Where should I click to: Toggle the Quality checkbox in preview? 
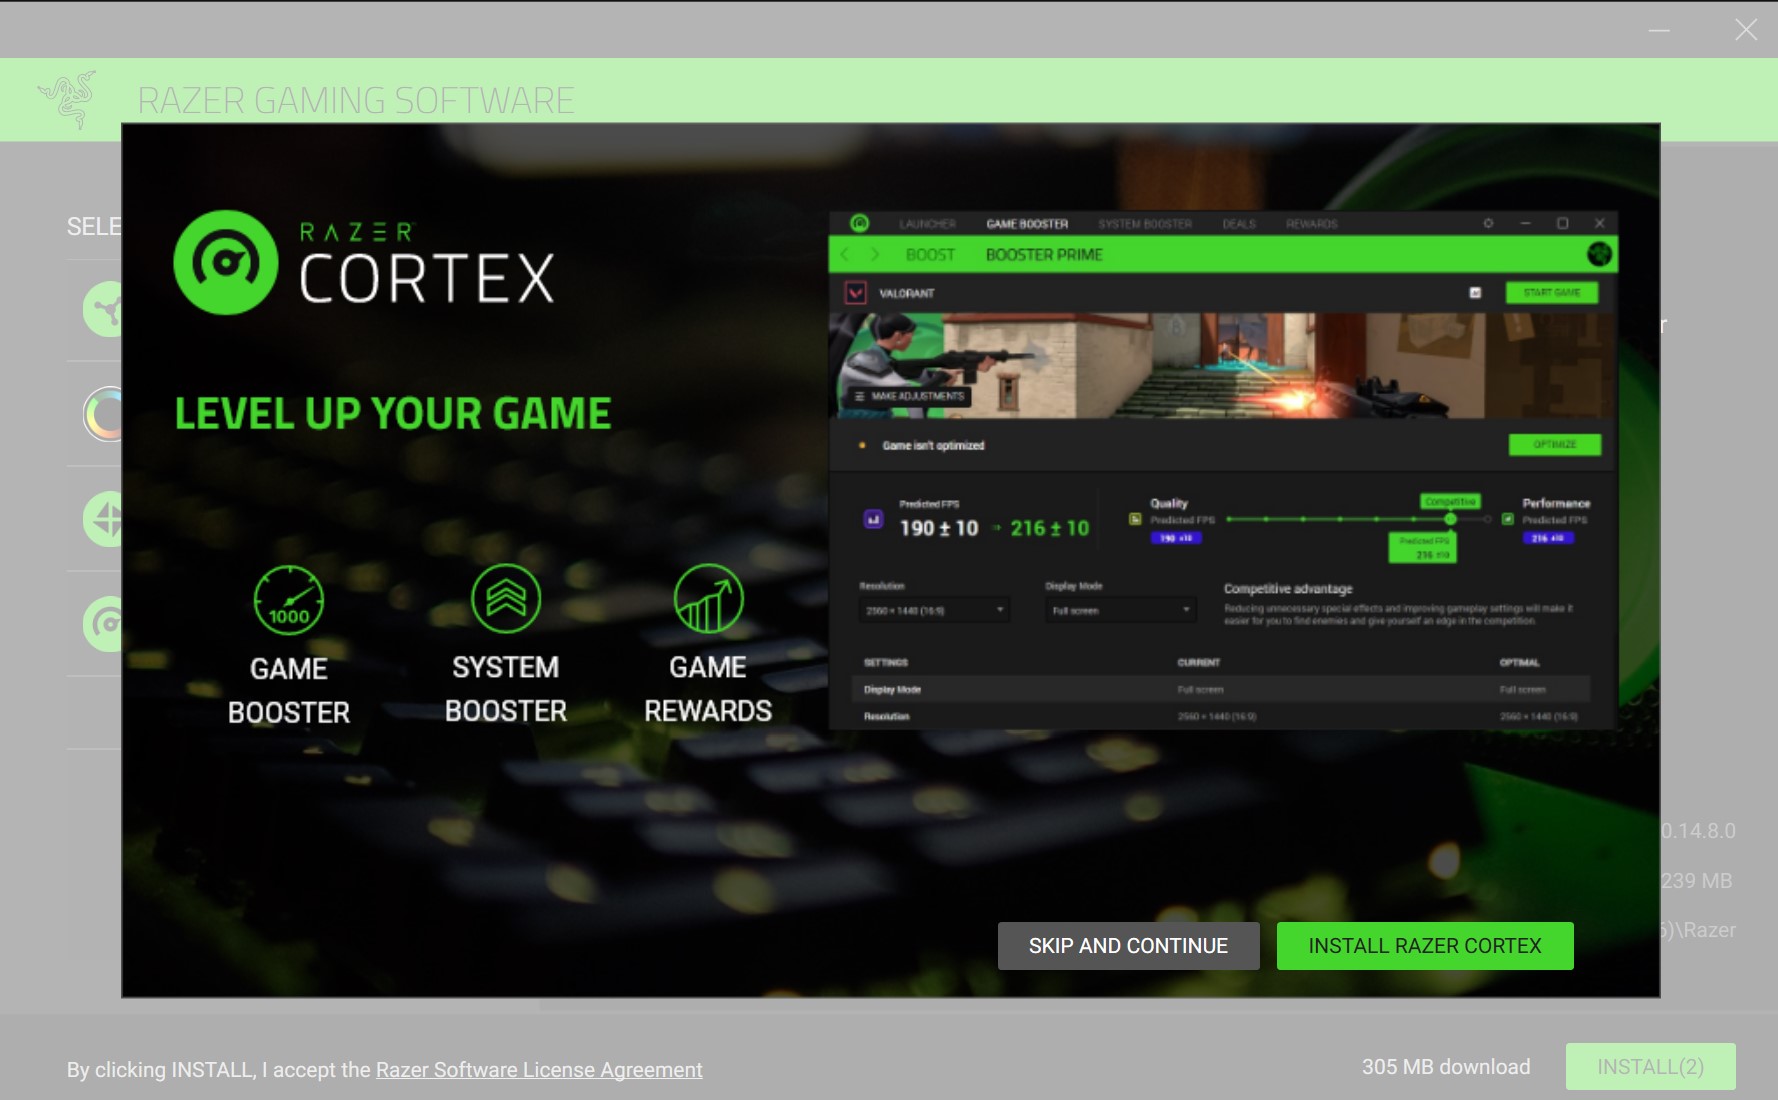(1135, 519)
